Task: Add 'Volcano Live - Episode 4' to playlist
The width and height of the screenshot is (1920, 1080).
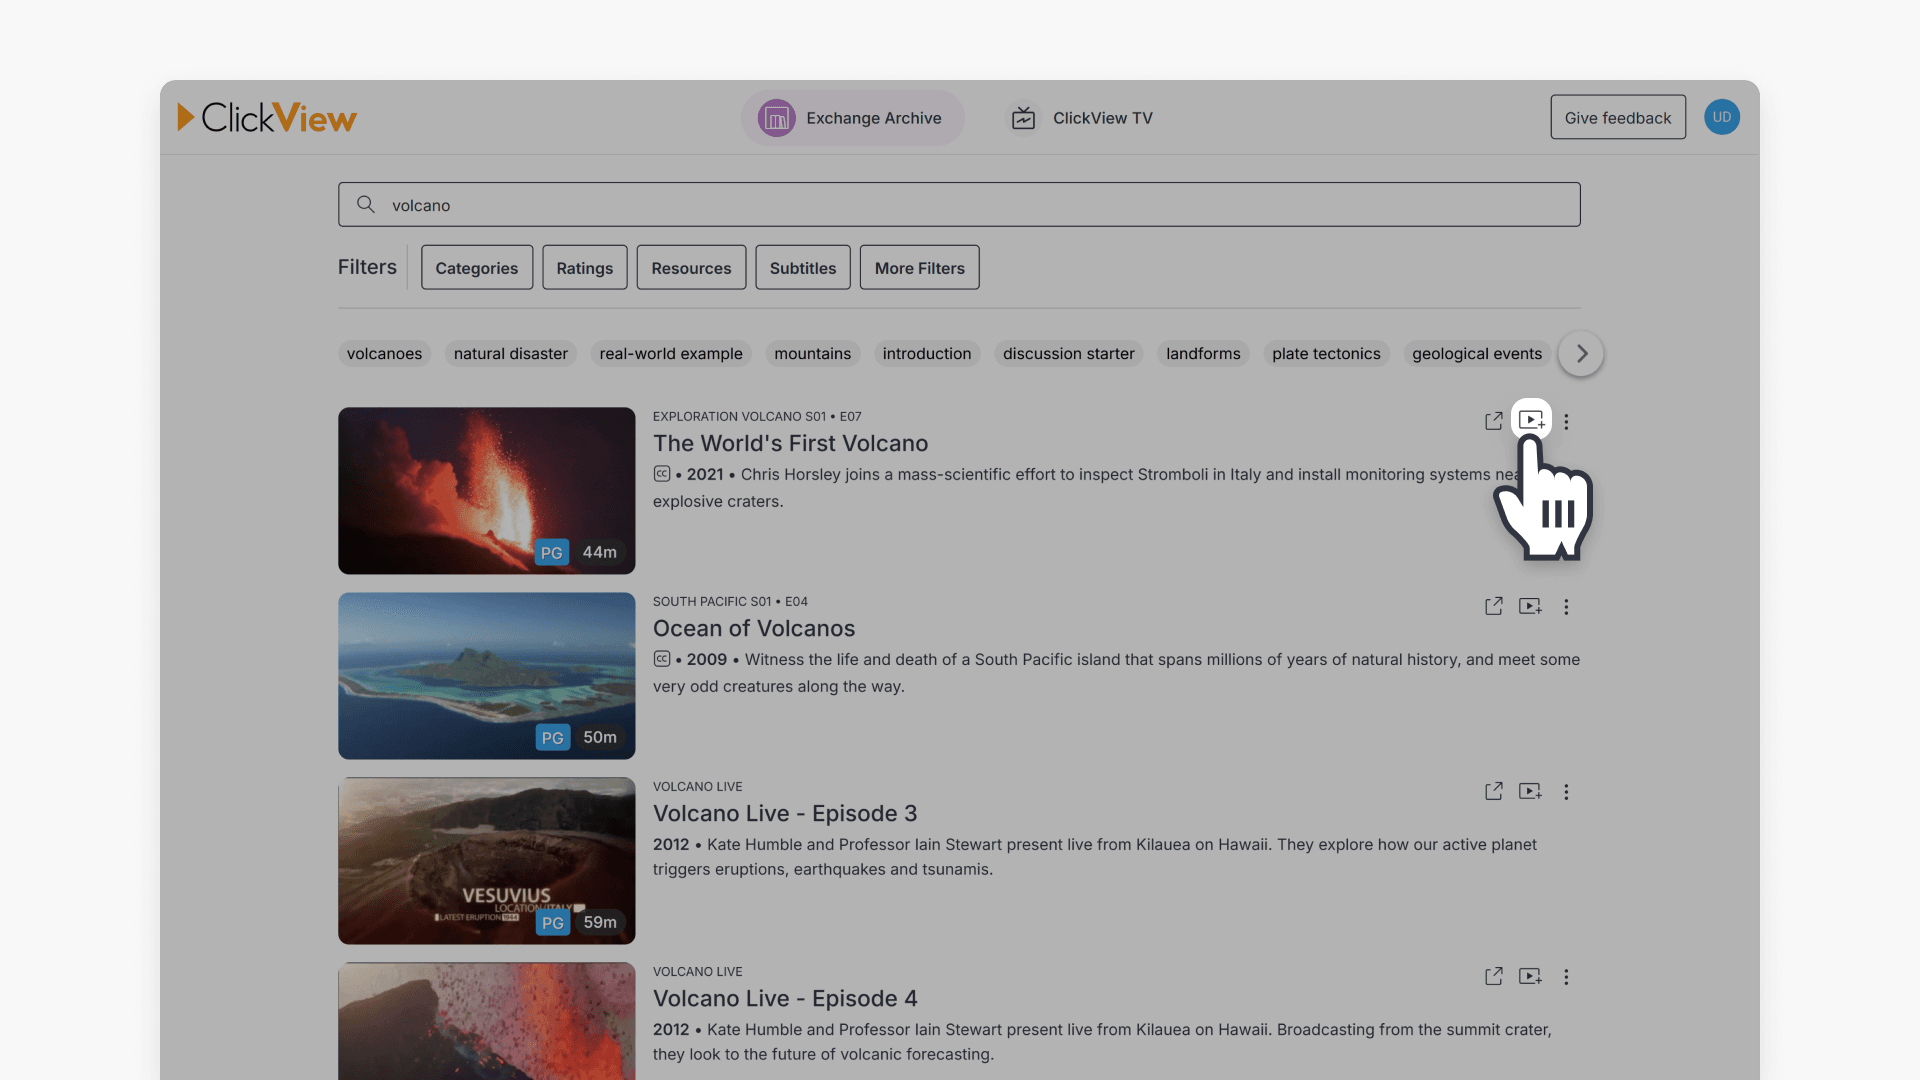Action: (1530, 976)
